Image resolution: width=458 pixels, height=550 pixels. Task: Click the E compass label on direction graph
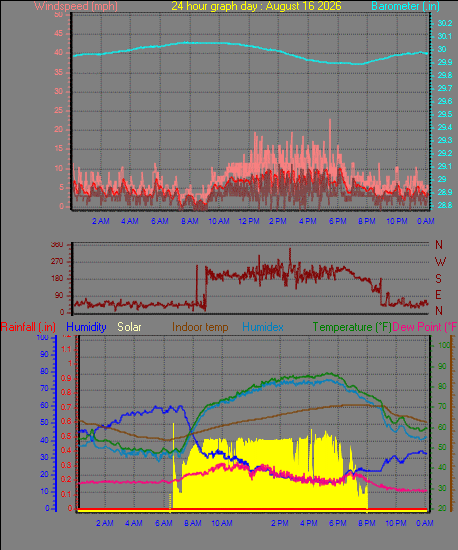(438, 295)
